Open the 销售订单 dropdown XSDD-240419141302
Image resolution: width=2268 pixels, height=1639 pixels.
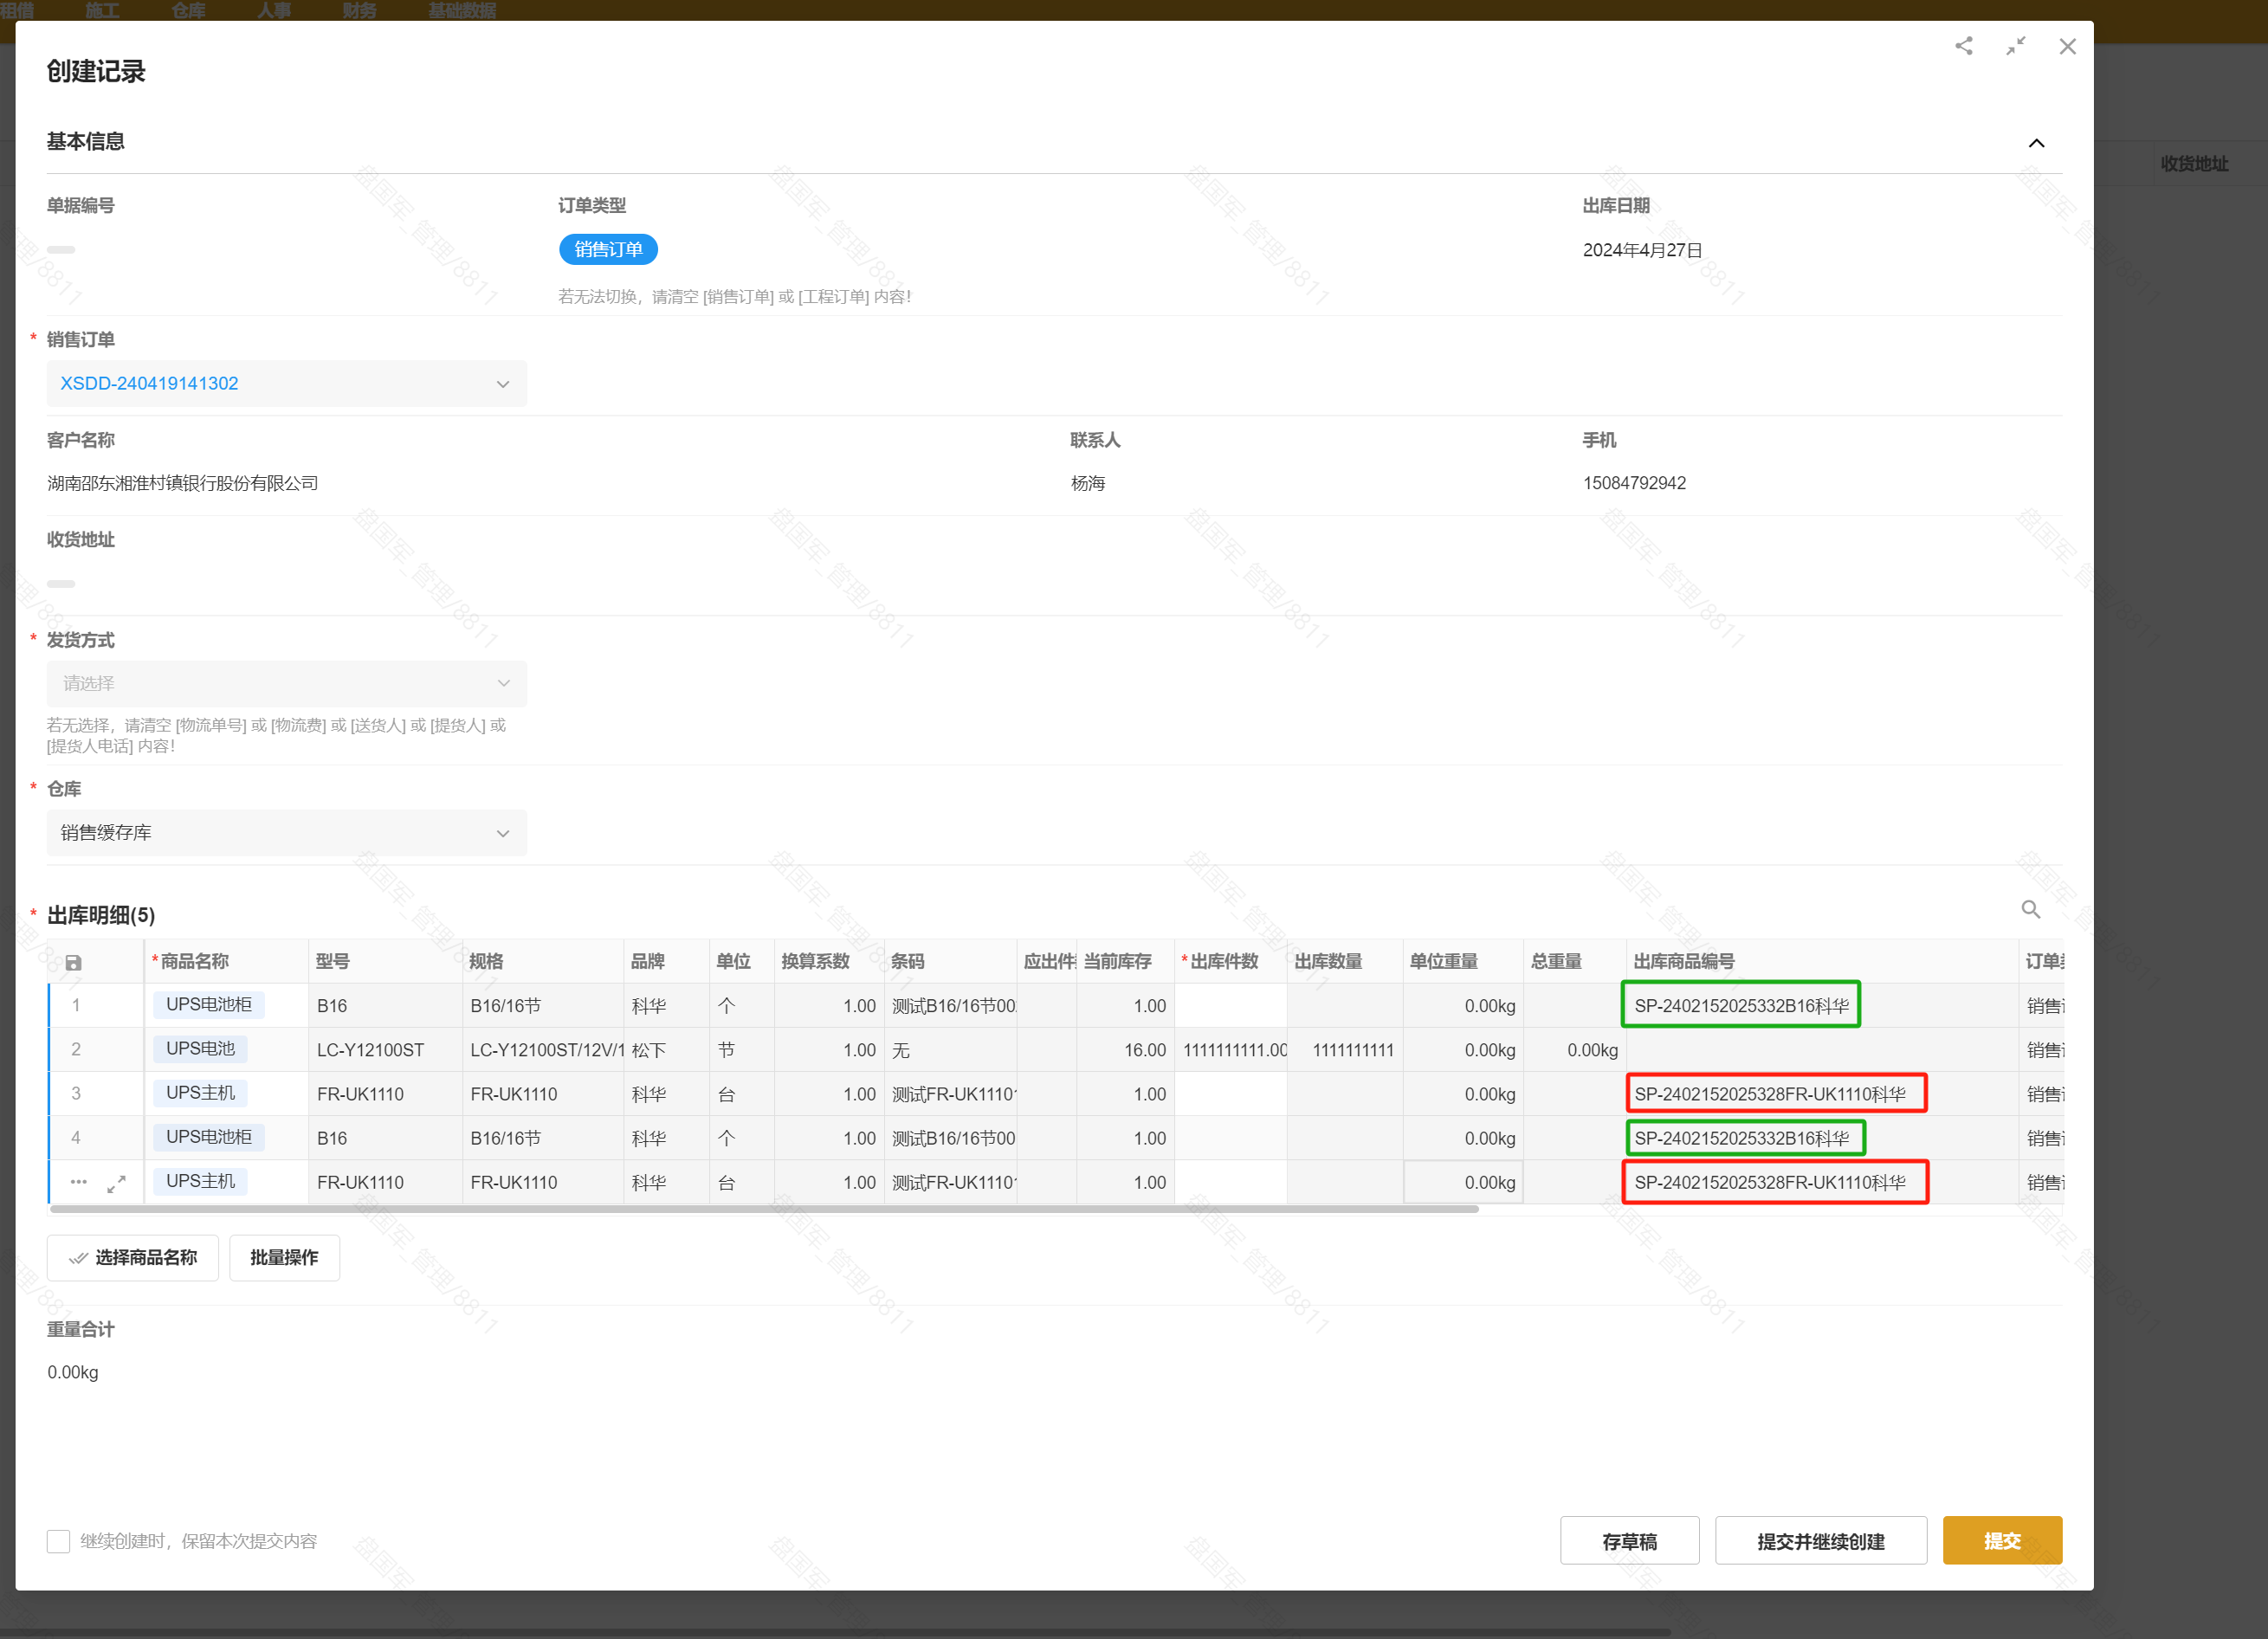pyautogui.click(x=286, y=383)
